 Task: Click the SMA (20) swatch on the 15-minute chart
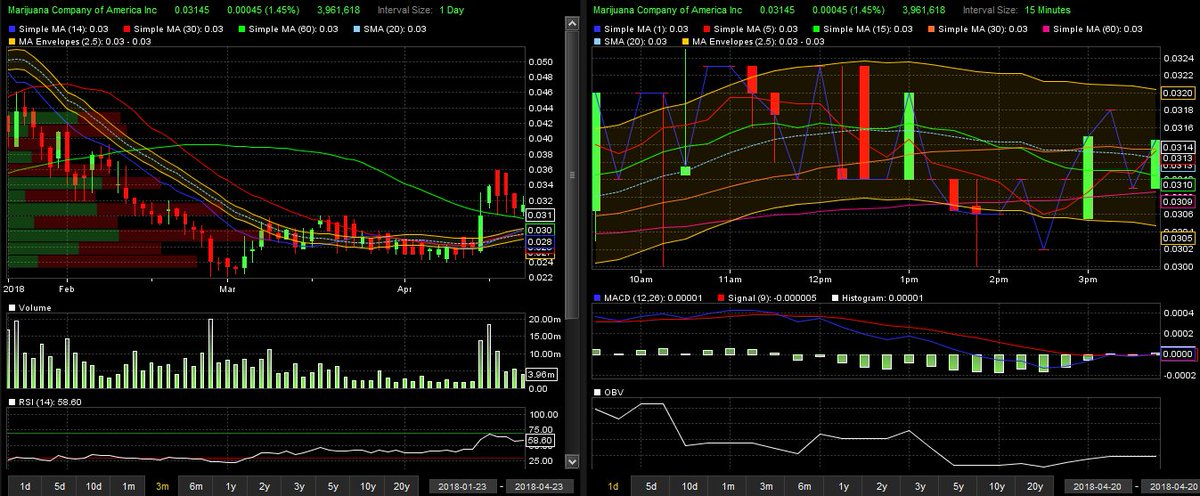(598, 42)
